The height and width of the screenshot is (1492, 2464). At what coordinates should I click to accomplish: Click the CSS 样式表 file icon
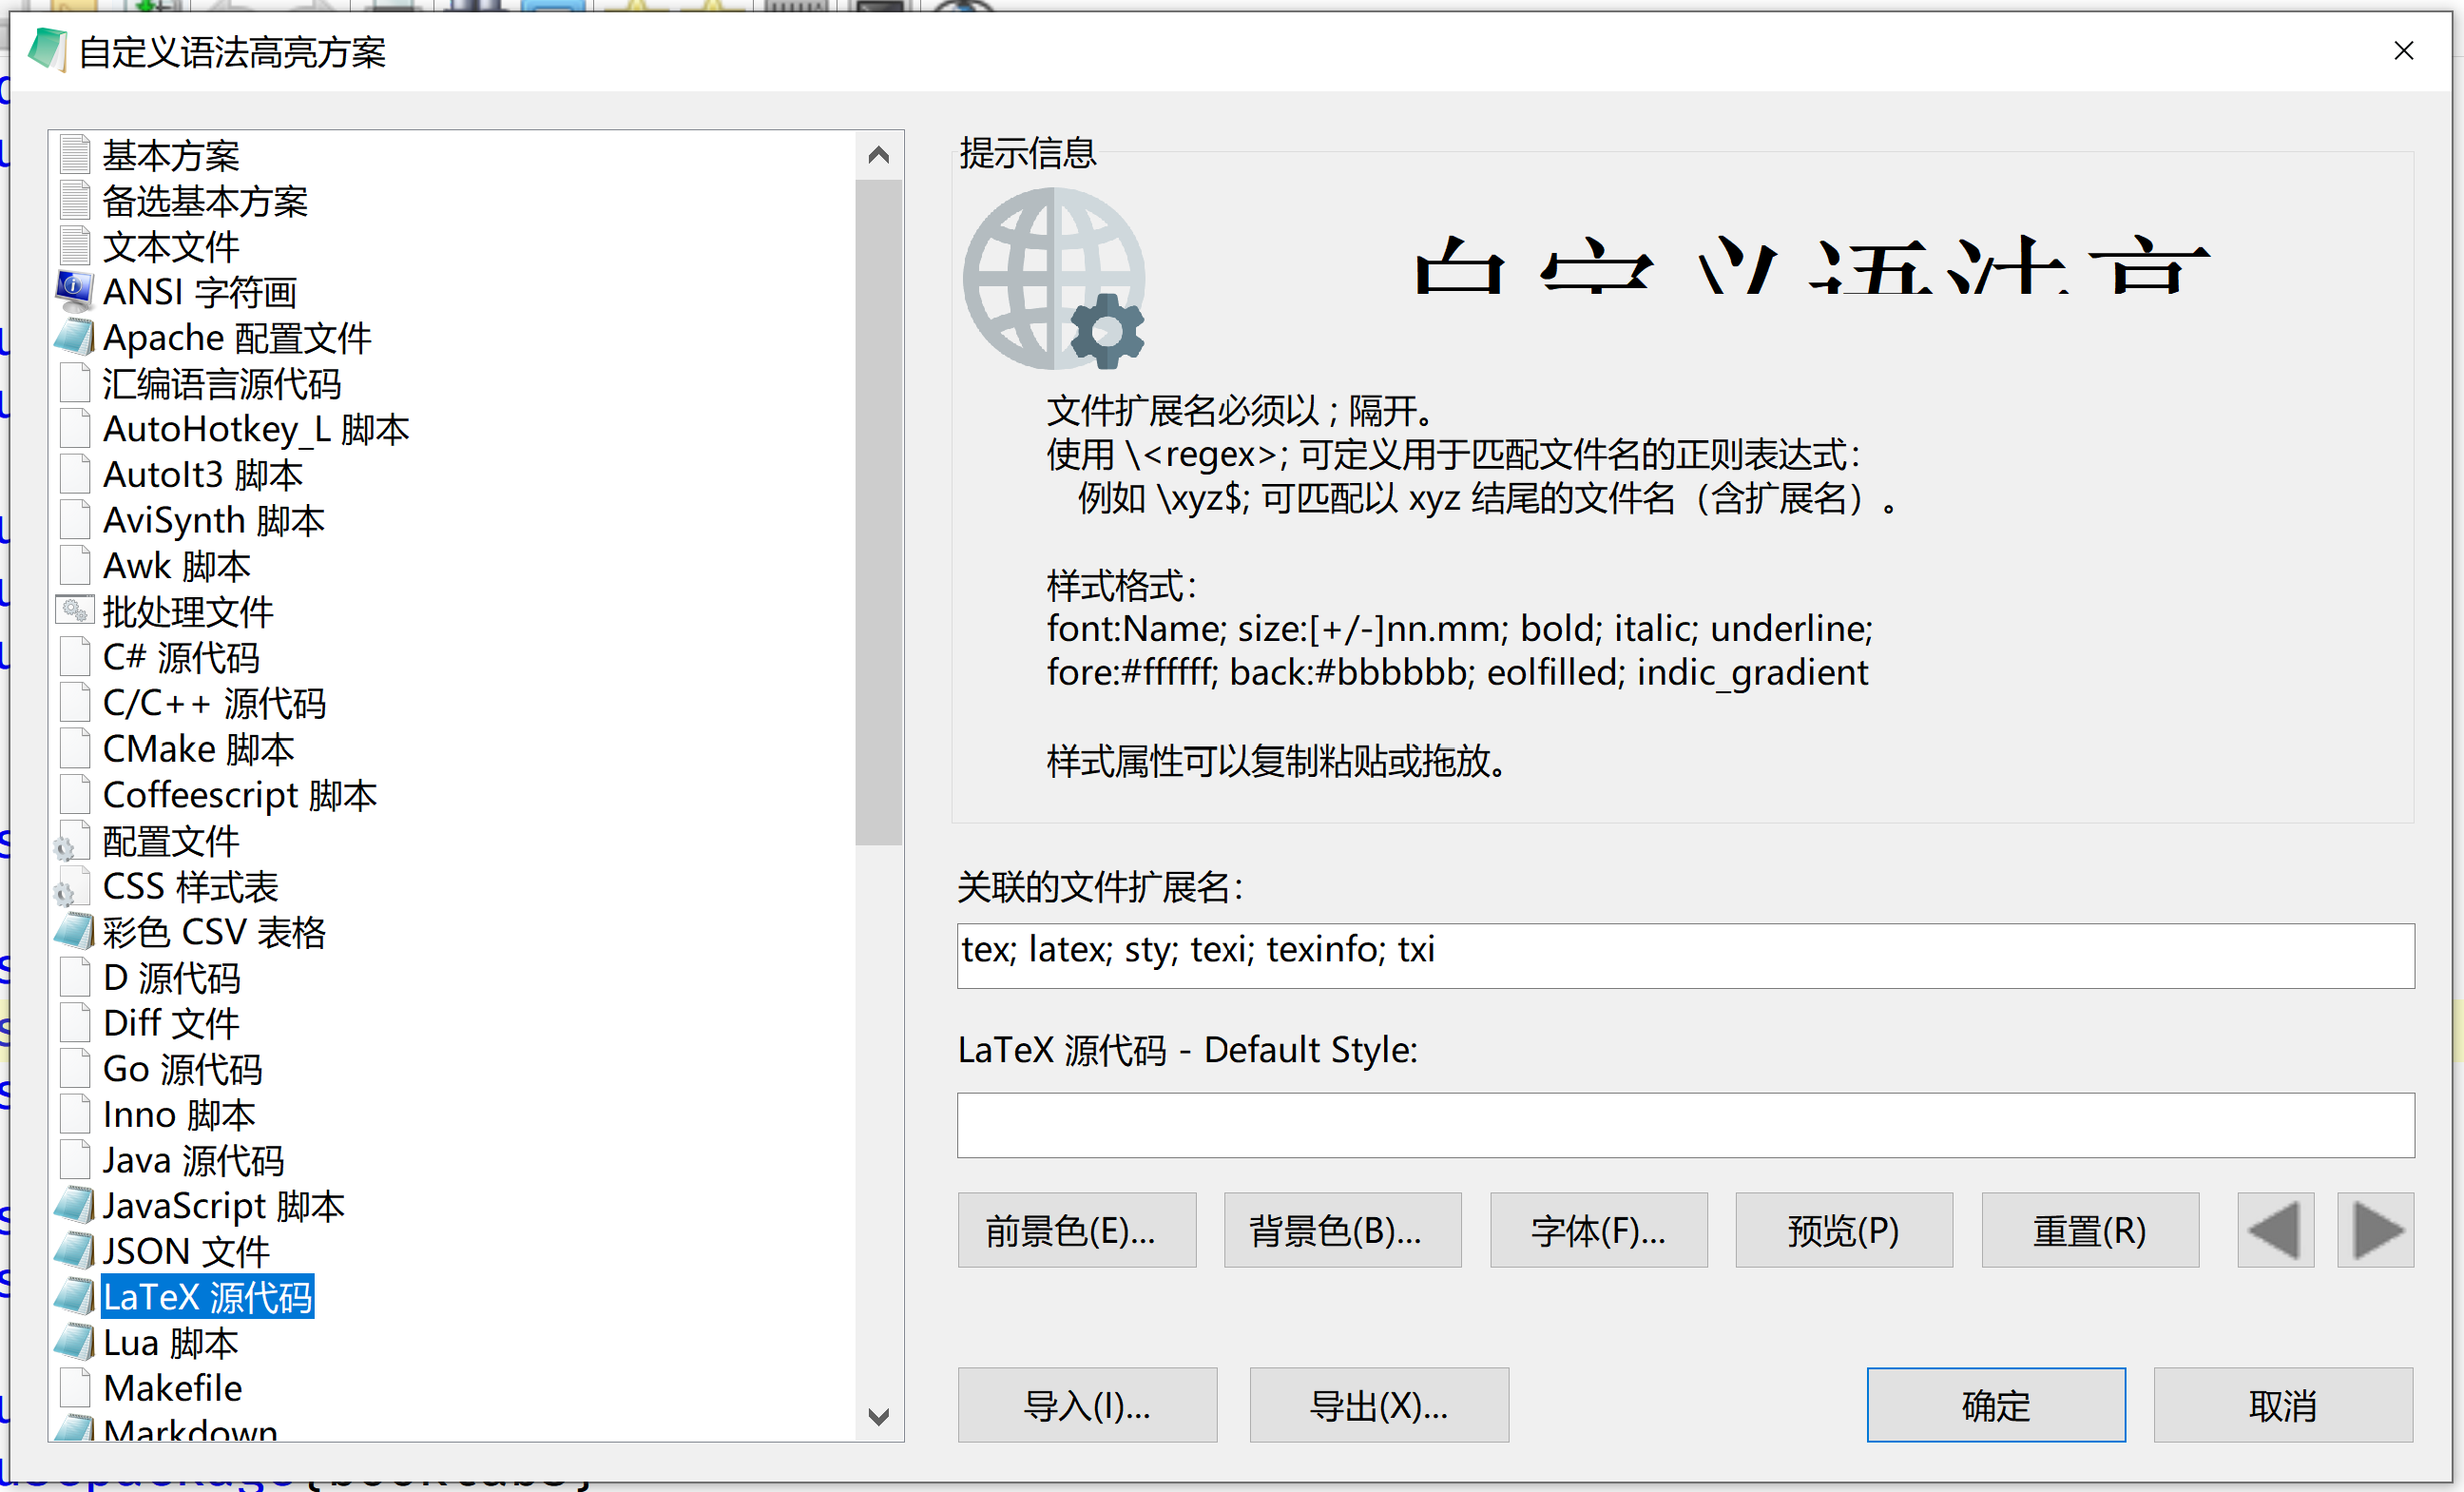coord(72,887)
